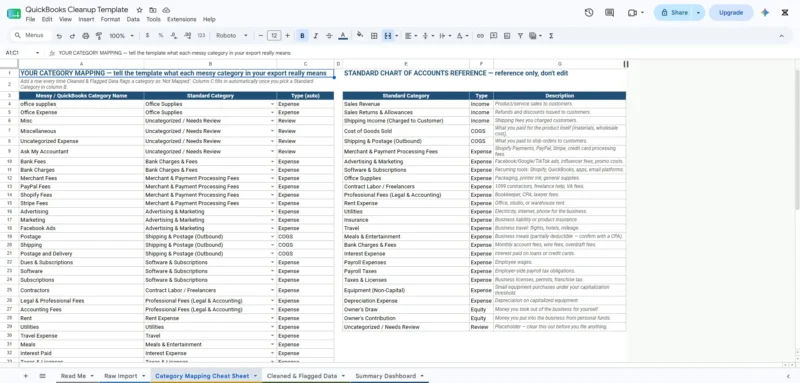800x383 pixels.
Task: Increase font size with plus button
Action: pyautogui.click(x=287, y=36)
